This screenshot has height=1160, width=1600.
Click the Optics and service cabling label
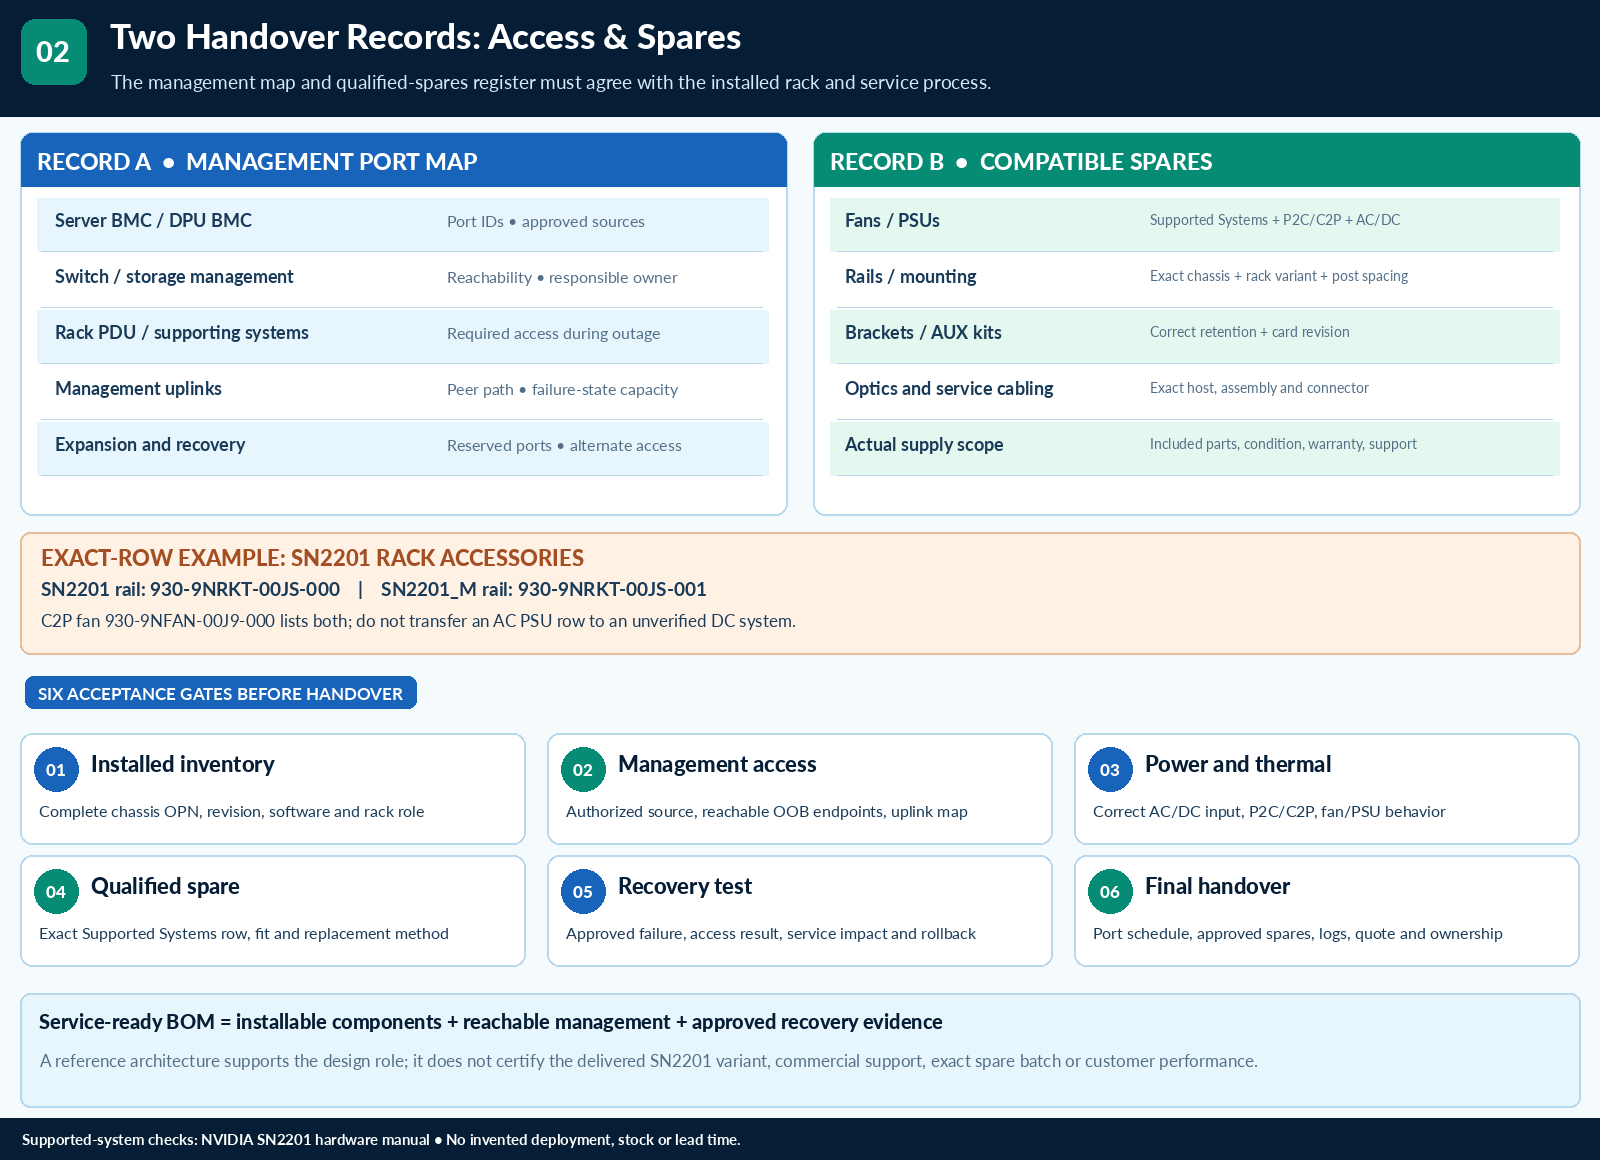pos(949,389)
